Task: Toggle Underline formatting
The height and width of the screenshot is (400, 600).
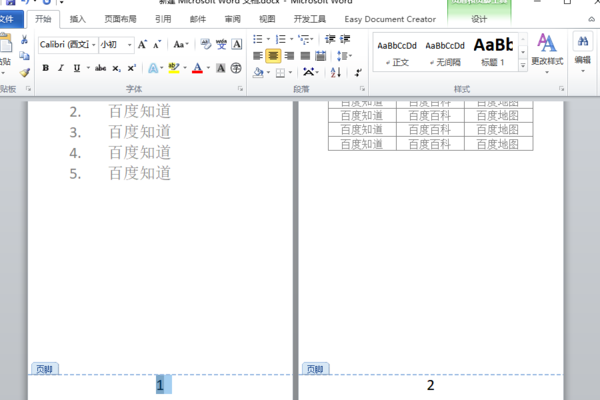Action: pyautogui.click(x=77, y=68)
